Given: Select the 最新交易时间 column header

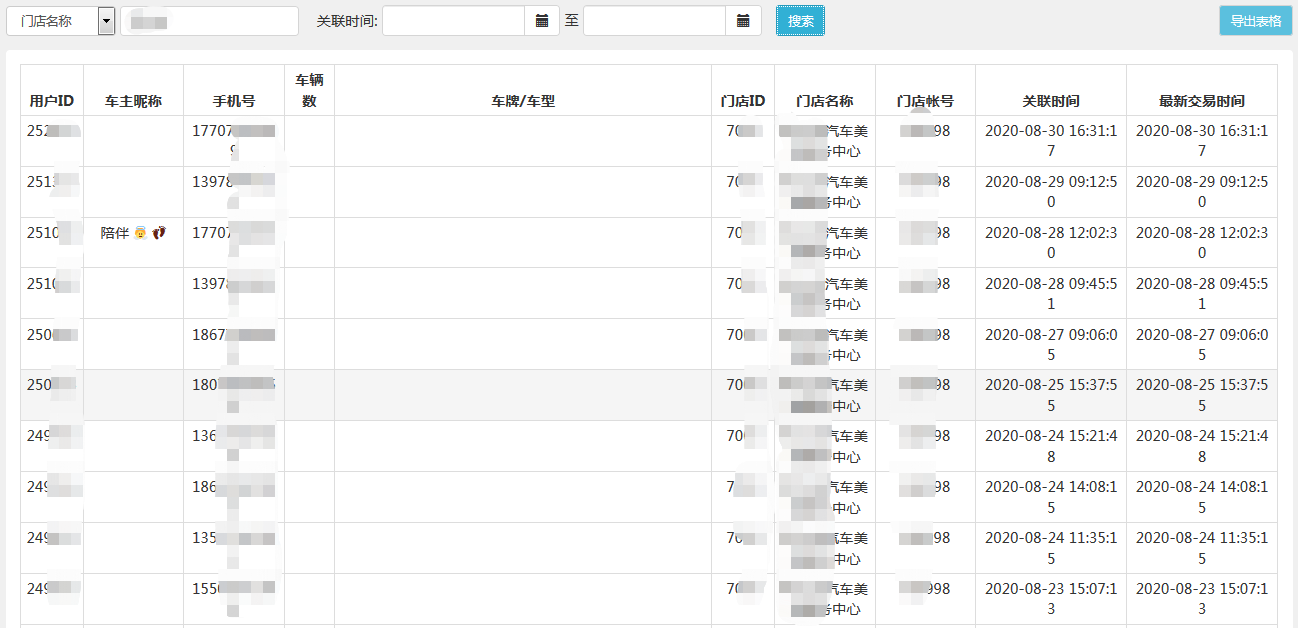Looking at the screenshot, I should pyautogui.click(x=1201, y=101).
